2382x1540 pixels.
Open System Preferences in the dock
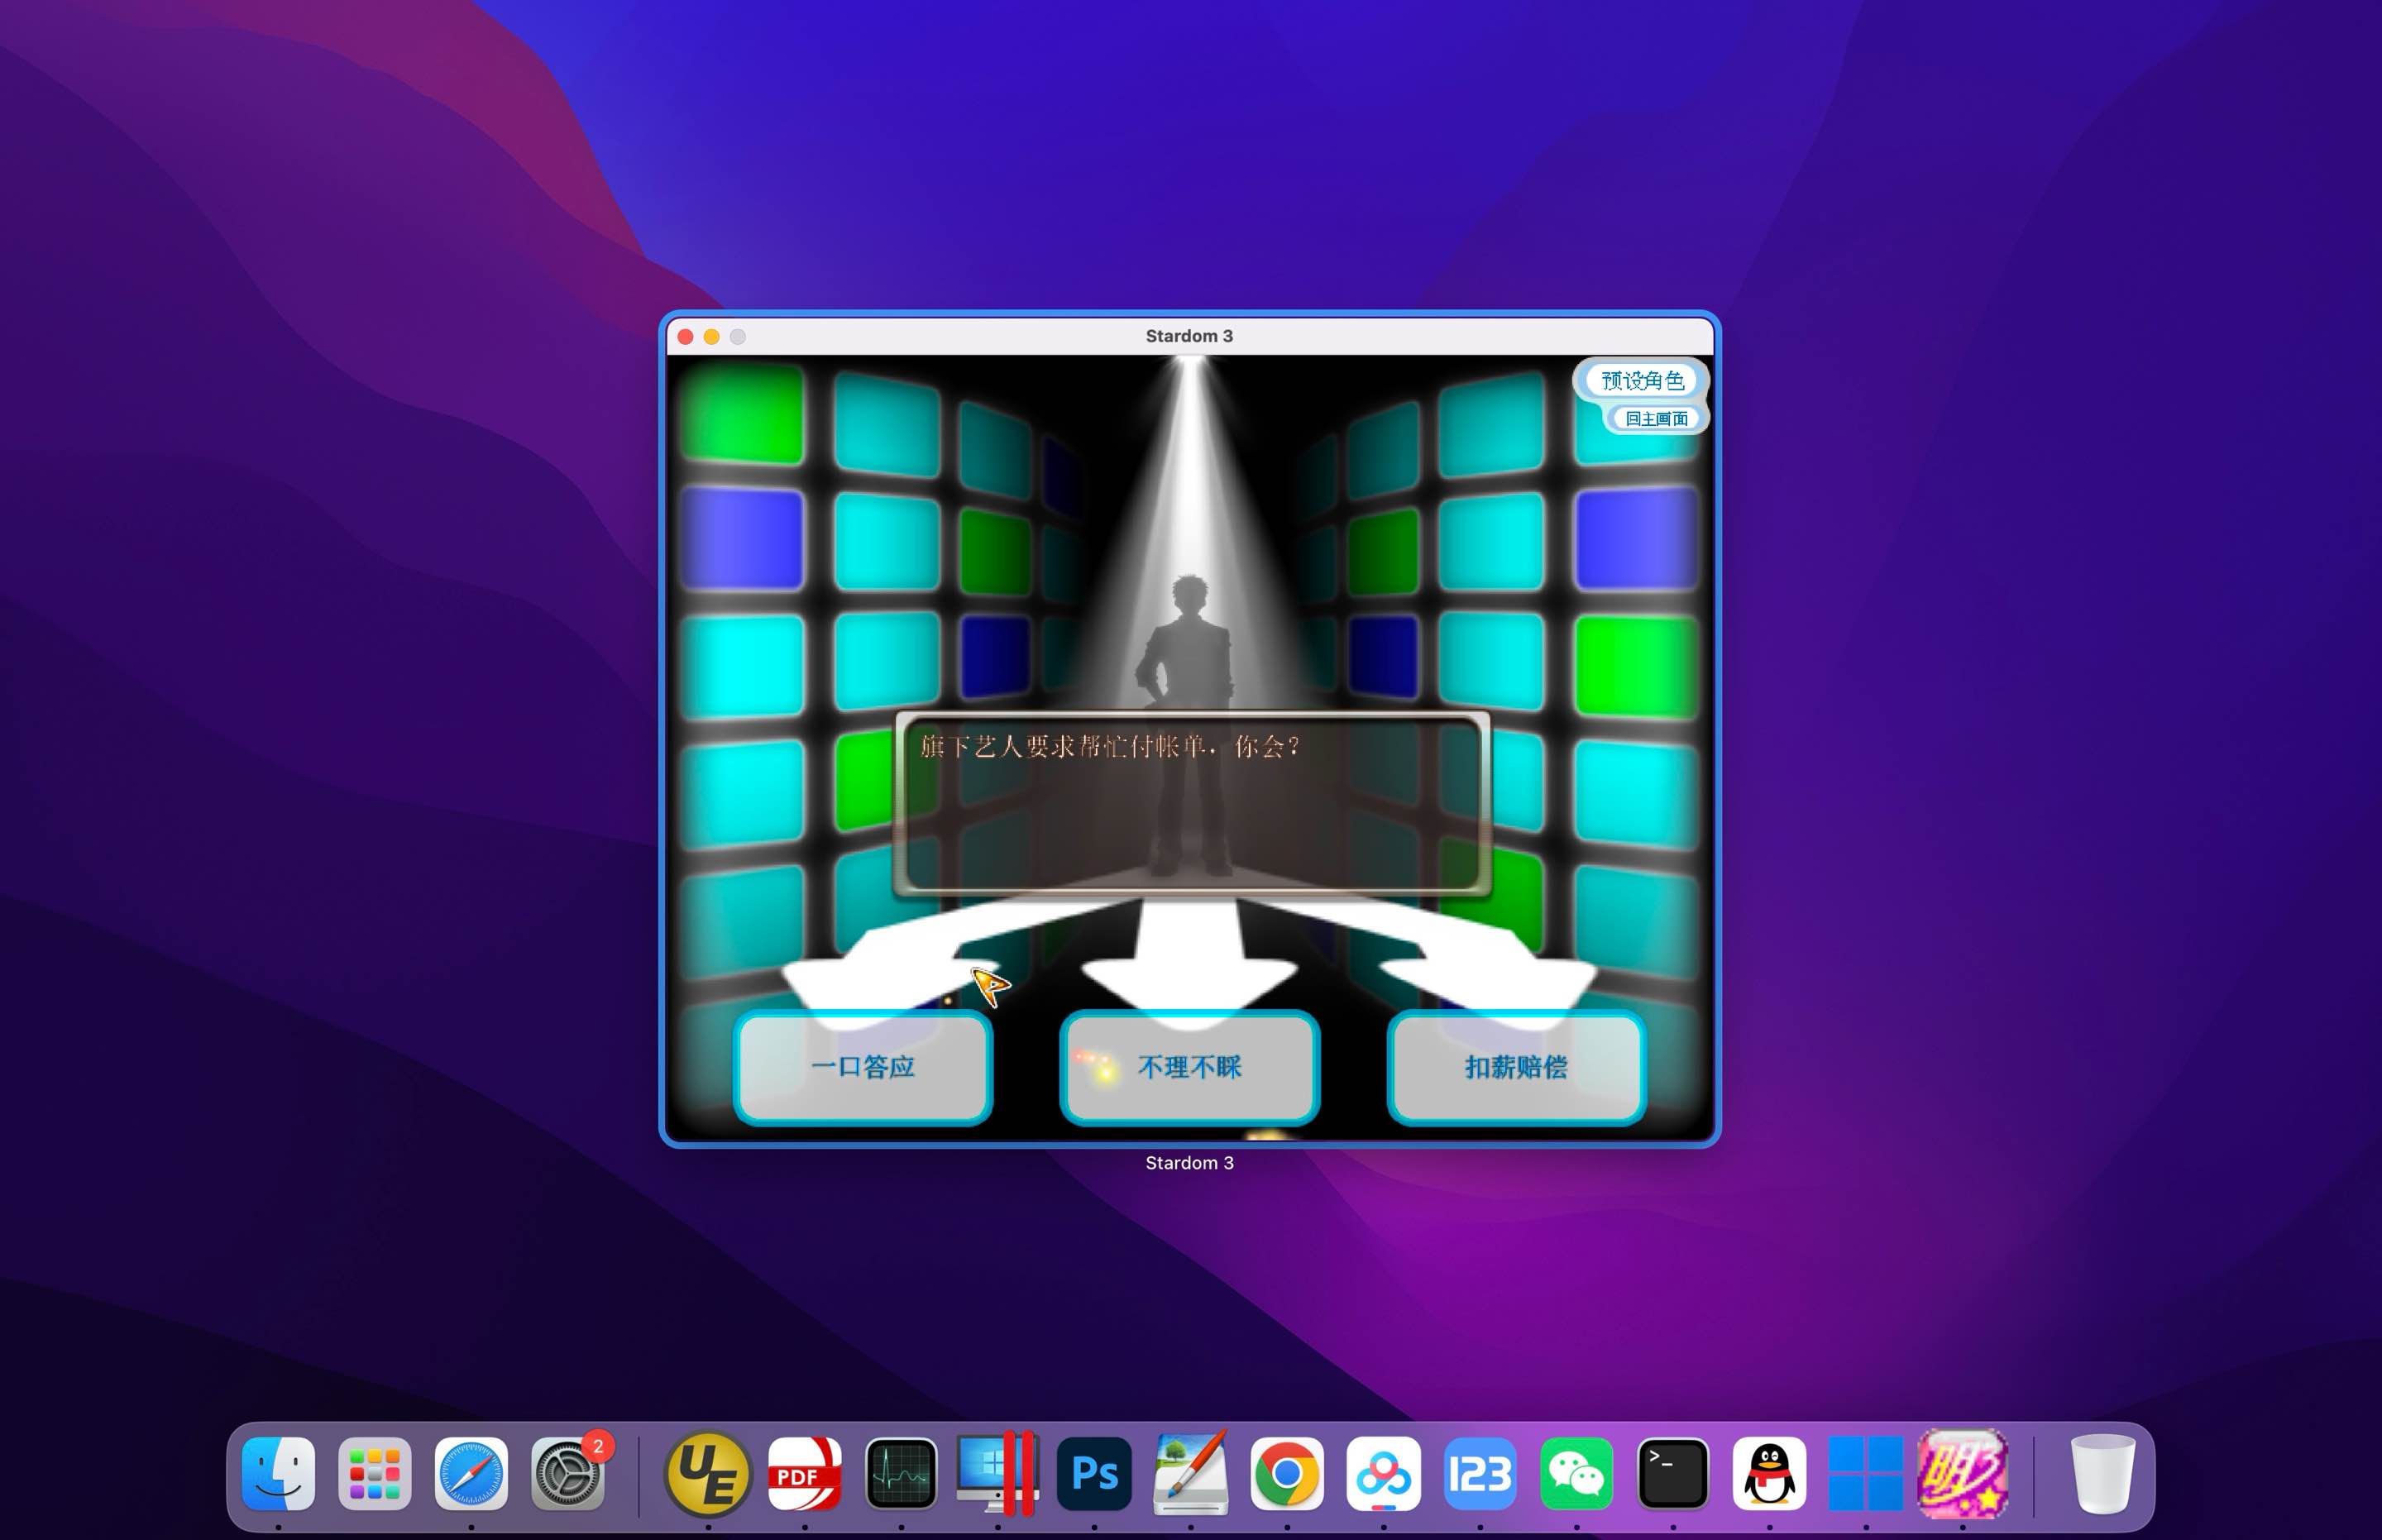pyautogui.click(x=567, y=1473)
